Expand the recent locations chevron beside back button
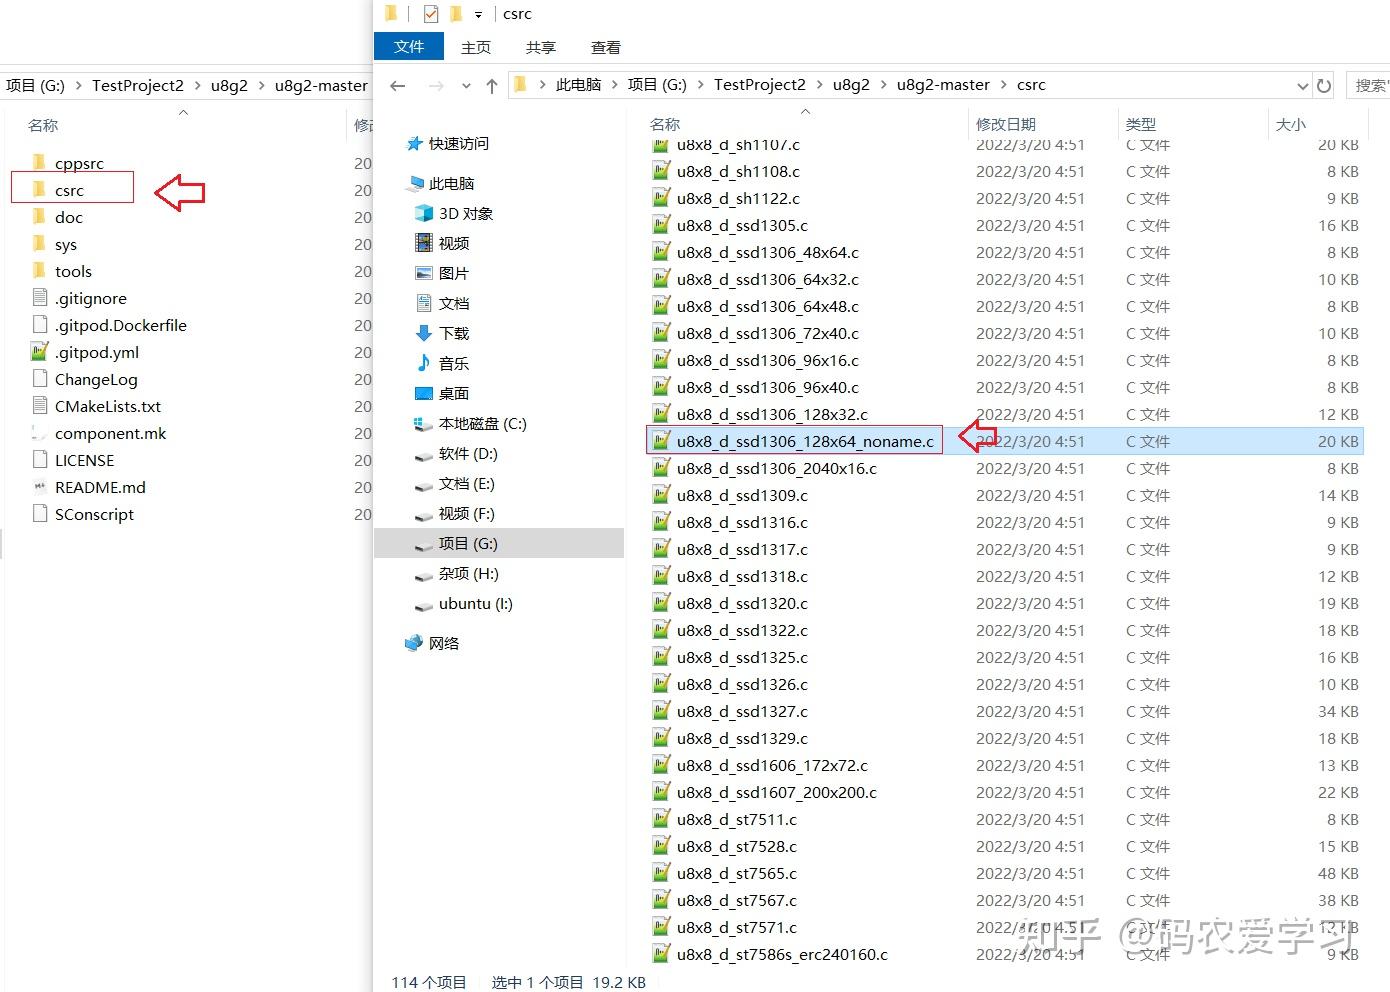The width and height of the screenshot is (1390, 992). (x=465, y=85)
